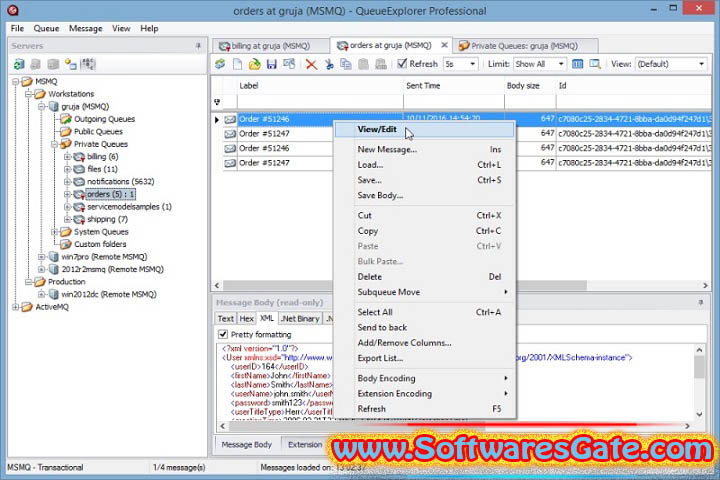The width and height of the screenshot is (720, 480).
Task: Sort by the Body size column header
Action: click(x=530, y=86)
